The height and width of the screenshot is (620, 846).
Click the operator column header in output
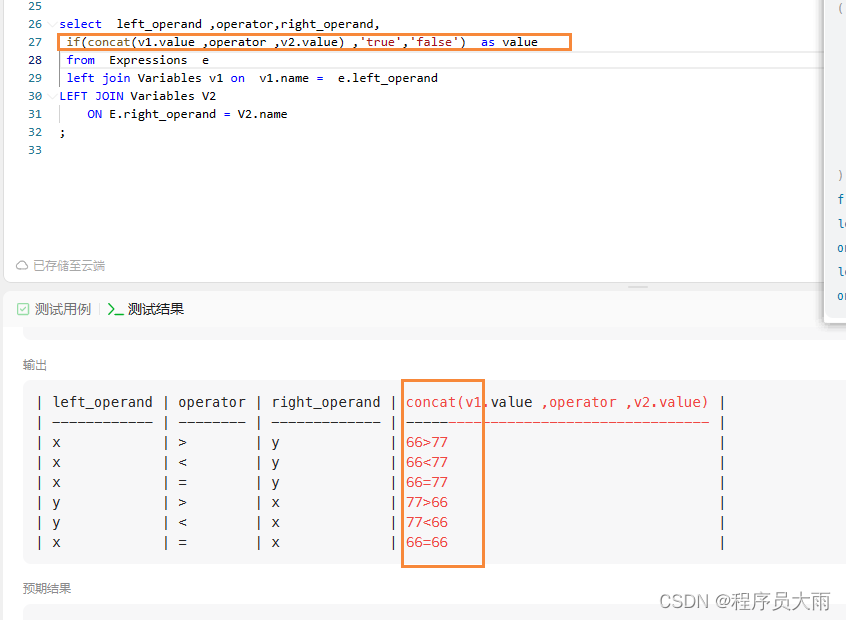coord(212,403)
